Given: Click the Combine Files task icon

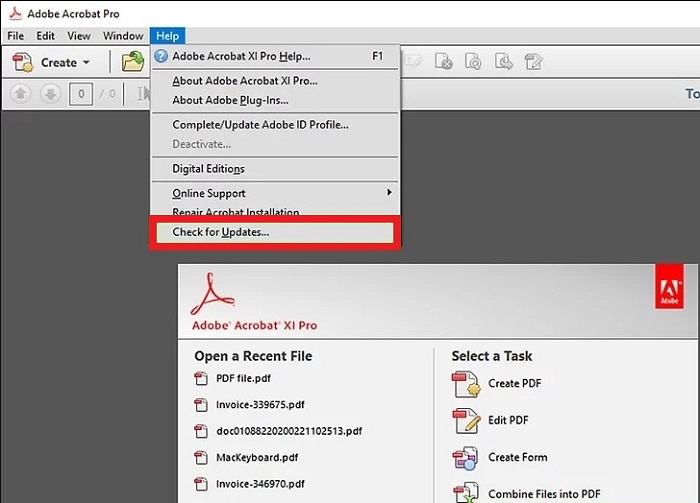Looking at the screenshot, I should 466,493.
